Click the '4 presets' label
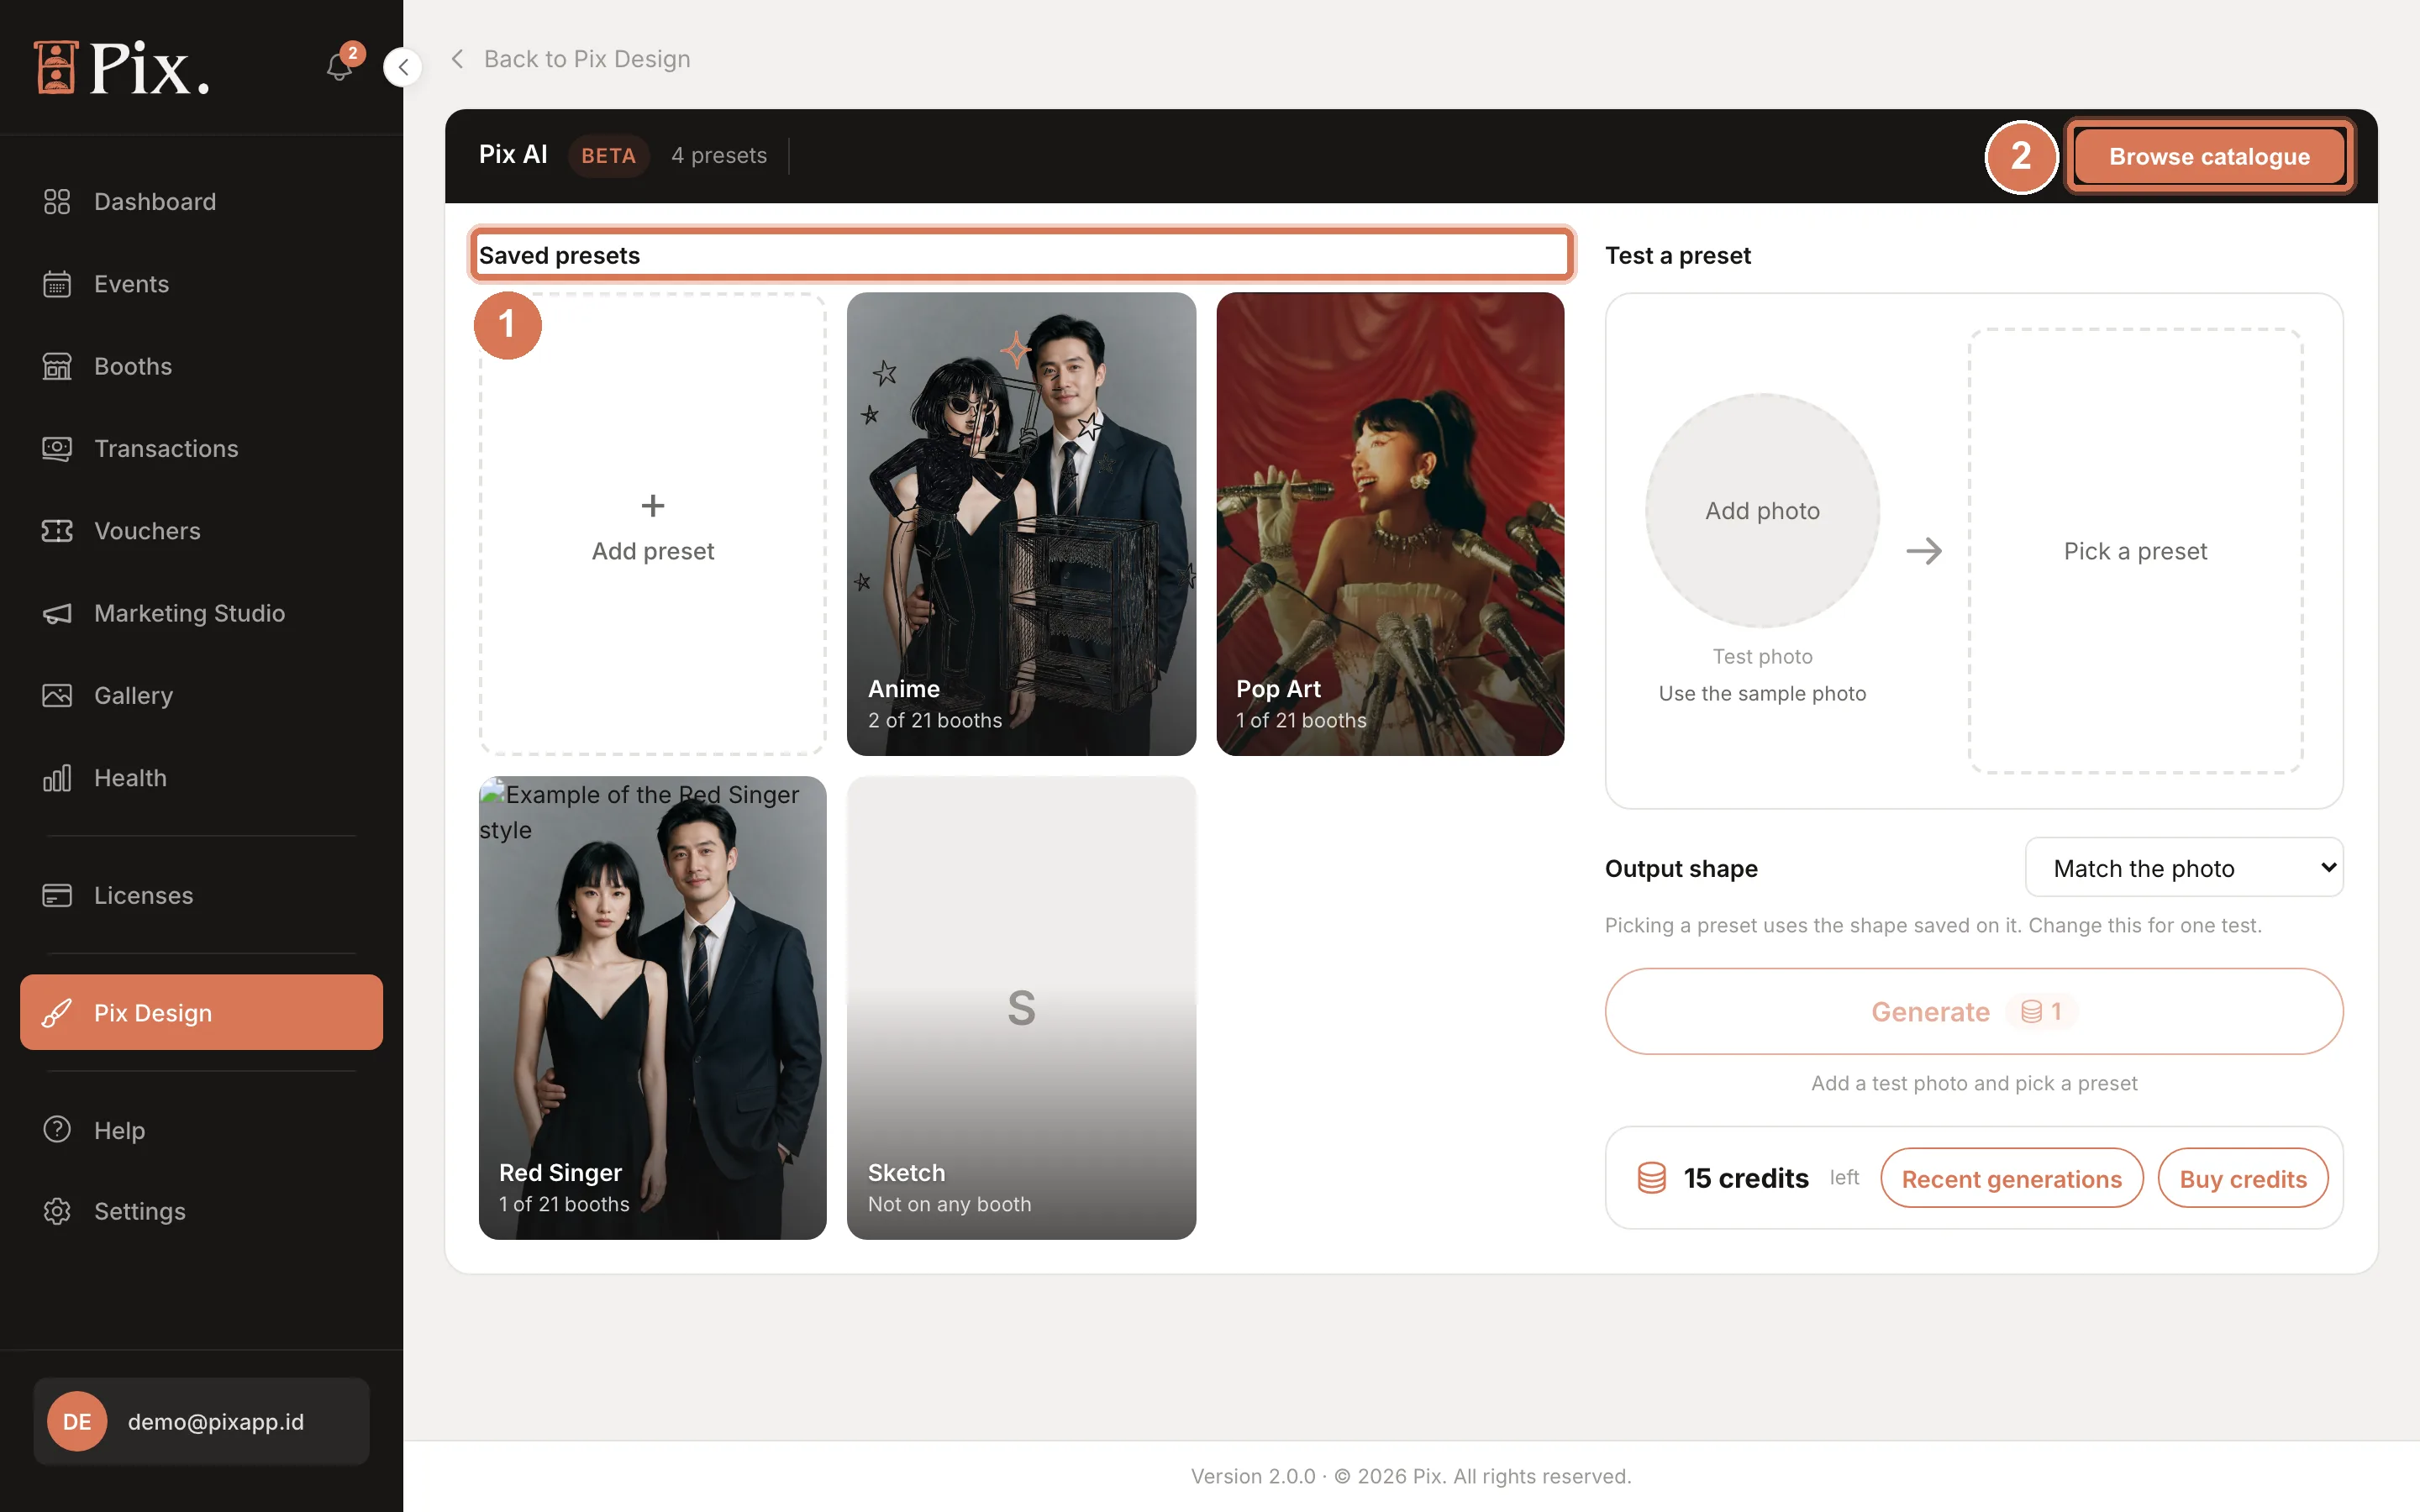 pyautogui.click(x=719, y=156)
